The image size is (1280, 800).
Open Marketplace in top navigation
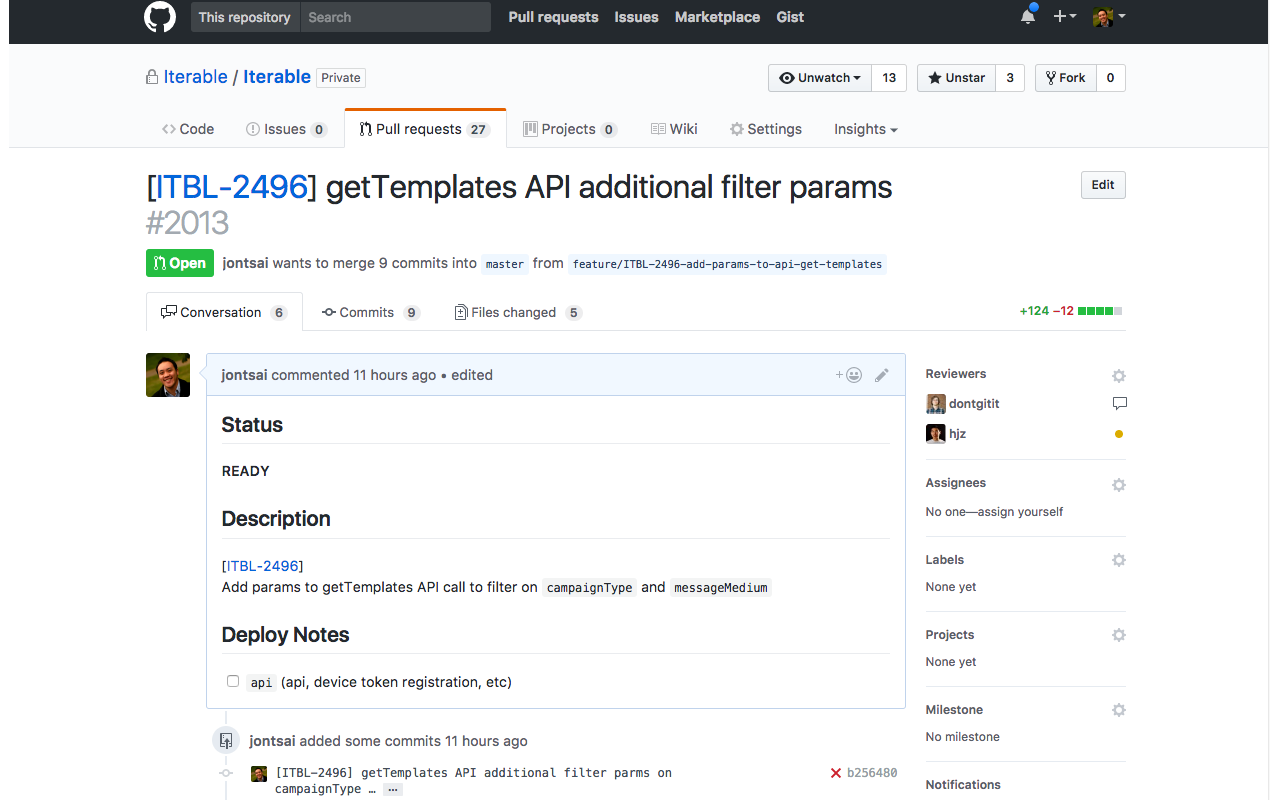click(x=717, y=17)
